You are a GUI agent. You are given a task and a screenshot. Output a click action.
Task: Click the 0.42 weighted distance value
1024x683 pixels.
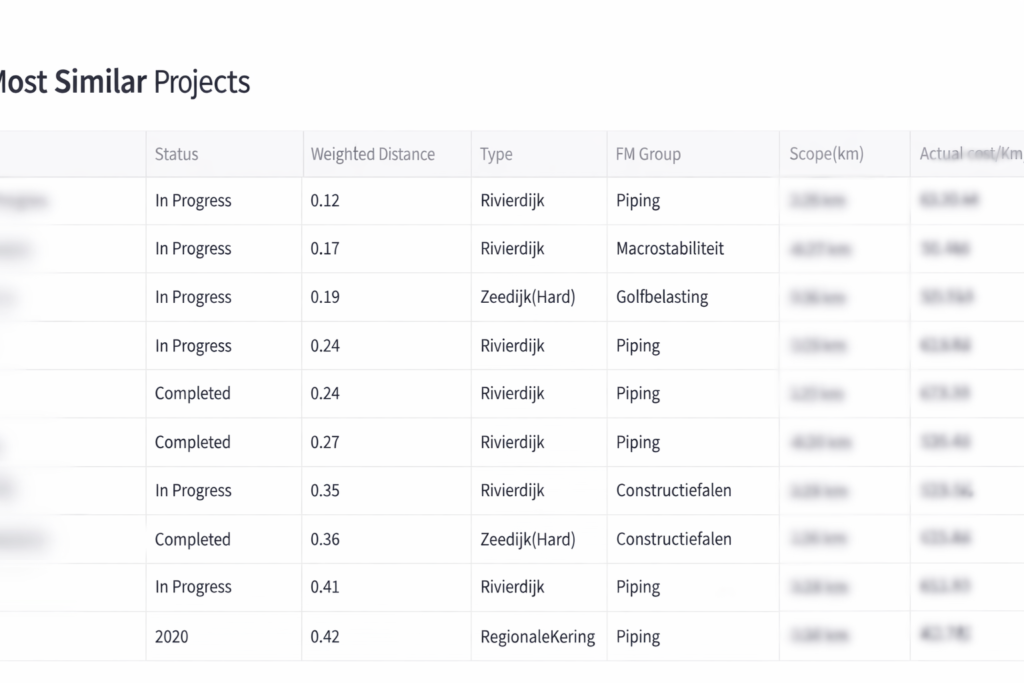pos(325,636)
